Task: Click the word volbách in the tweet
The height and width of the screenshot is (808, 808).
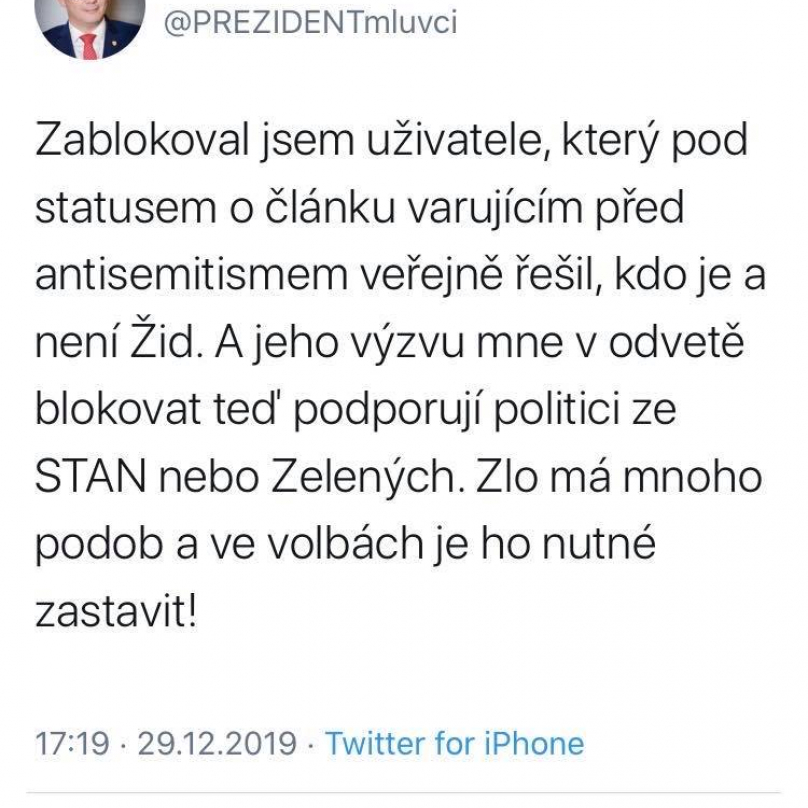Action: point(344,543)
